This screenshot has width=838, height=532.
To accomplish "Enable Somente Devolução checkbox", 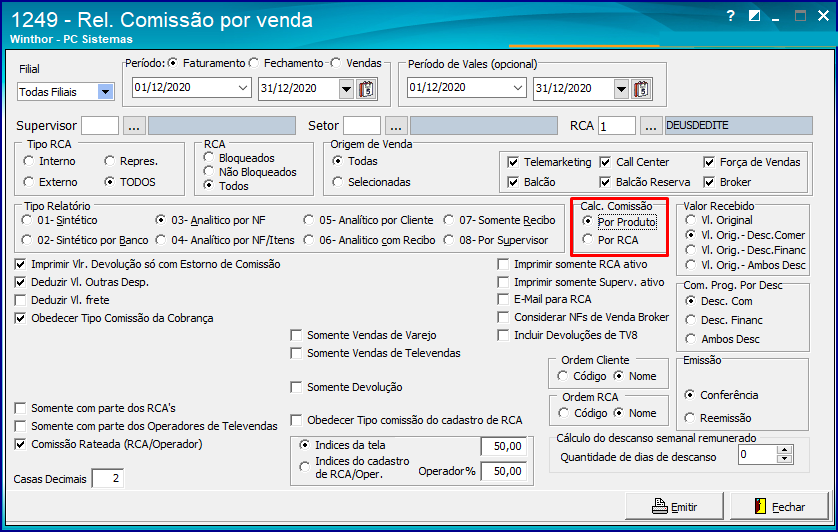I will coord(296,387).
